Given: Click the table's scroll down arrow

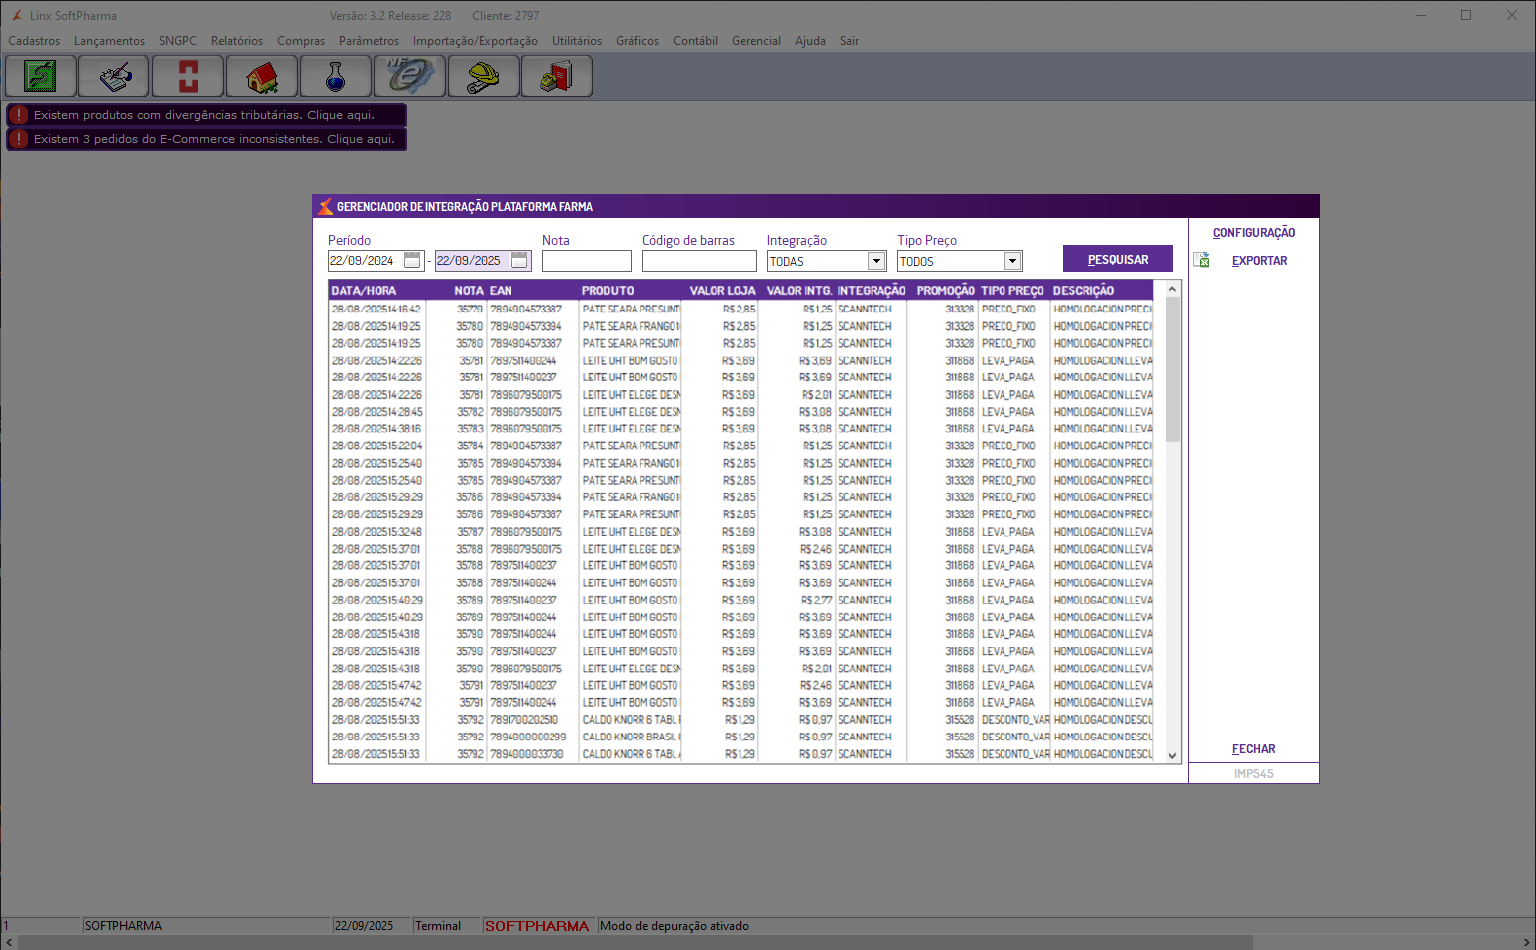Looking at the screenshot, I should [1173, 756].
